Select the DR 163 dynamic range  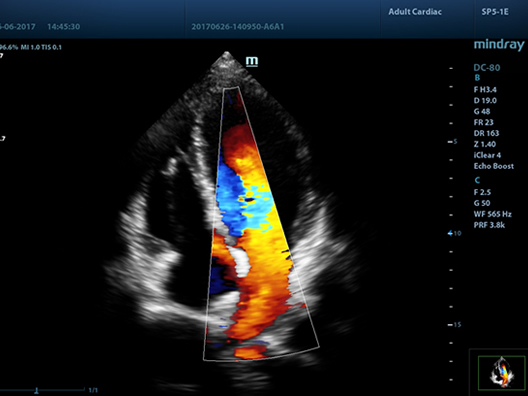(486, 133)
